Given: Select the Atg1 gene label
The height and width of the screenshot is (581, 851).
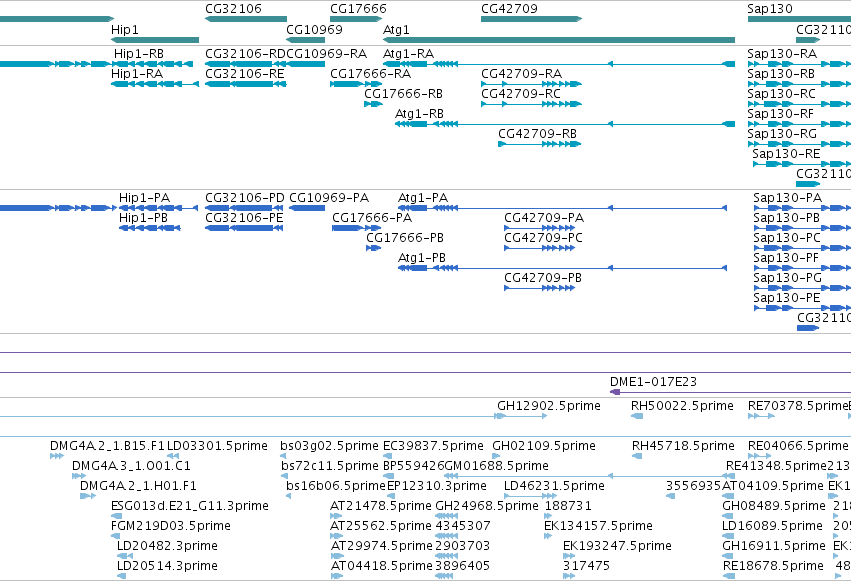Looking at the screenshot, I should [396, 30].
